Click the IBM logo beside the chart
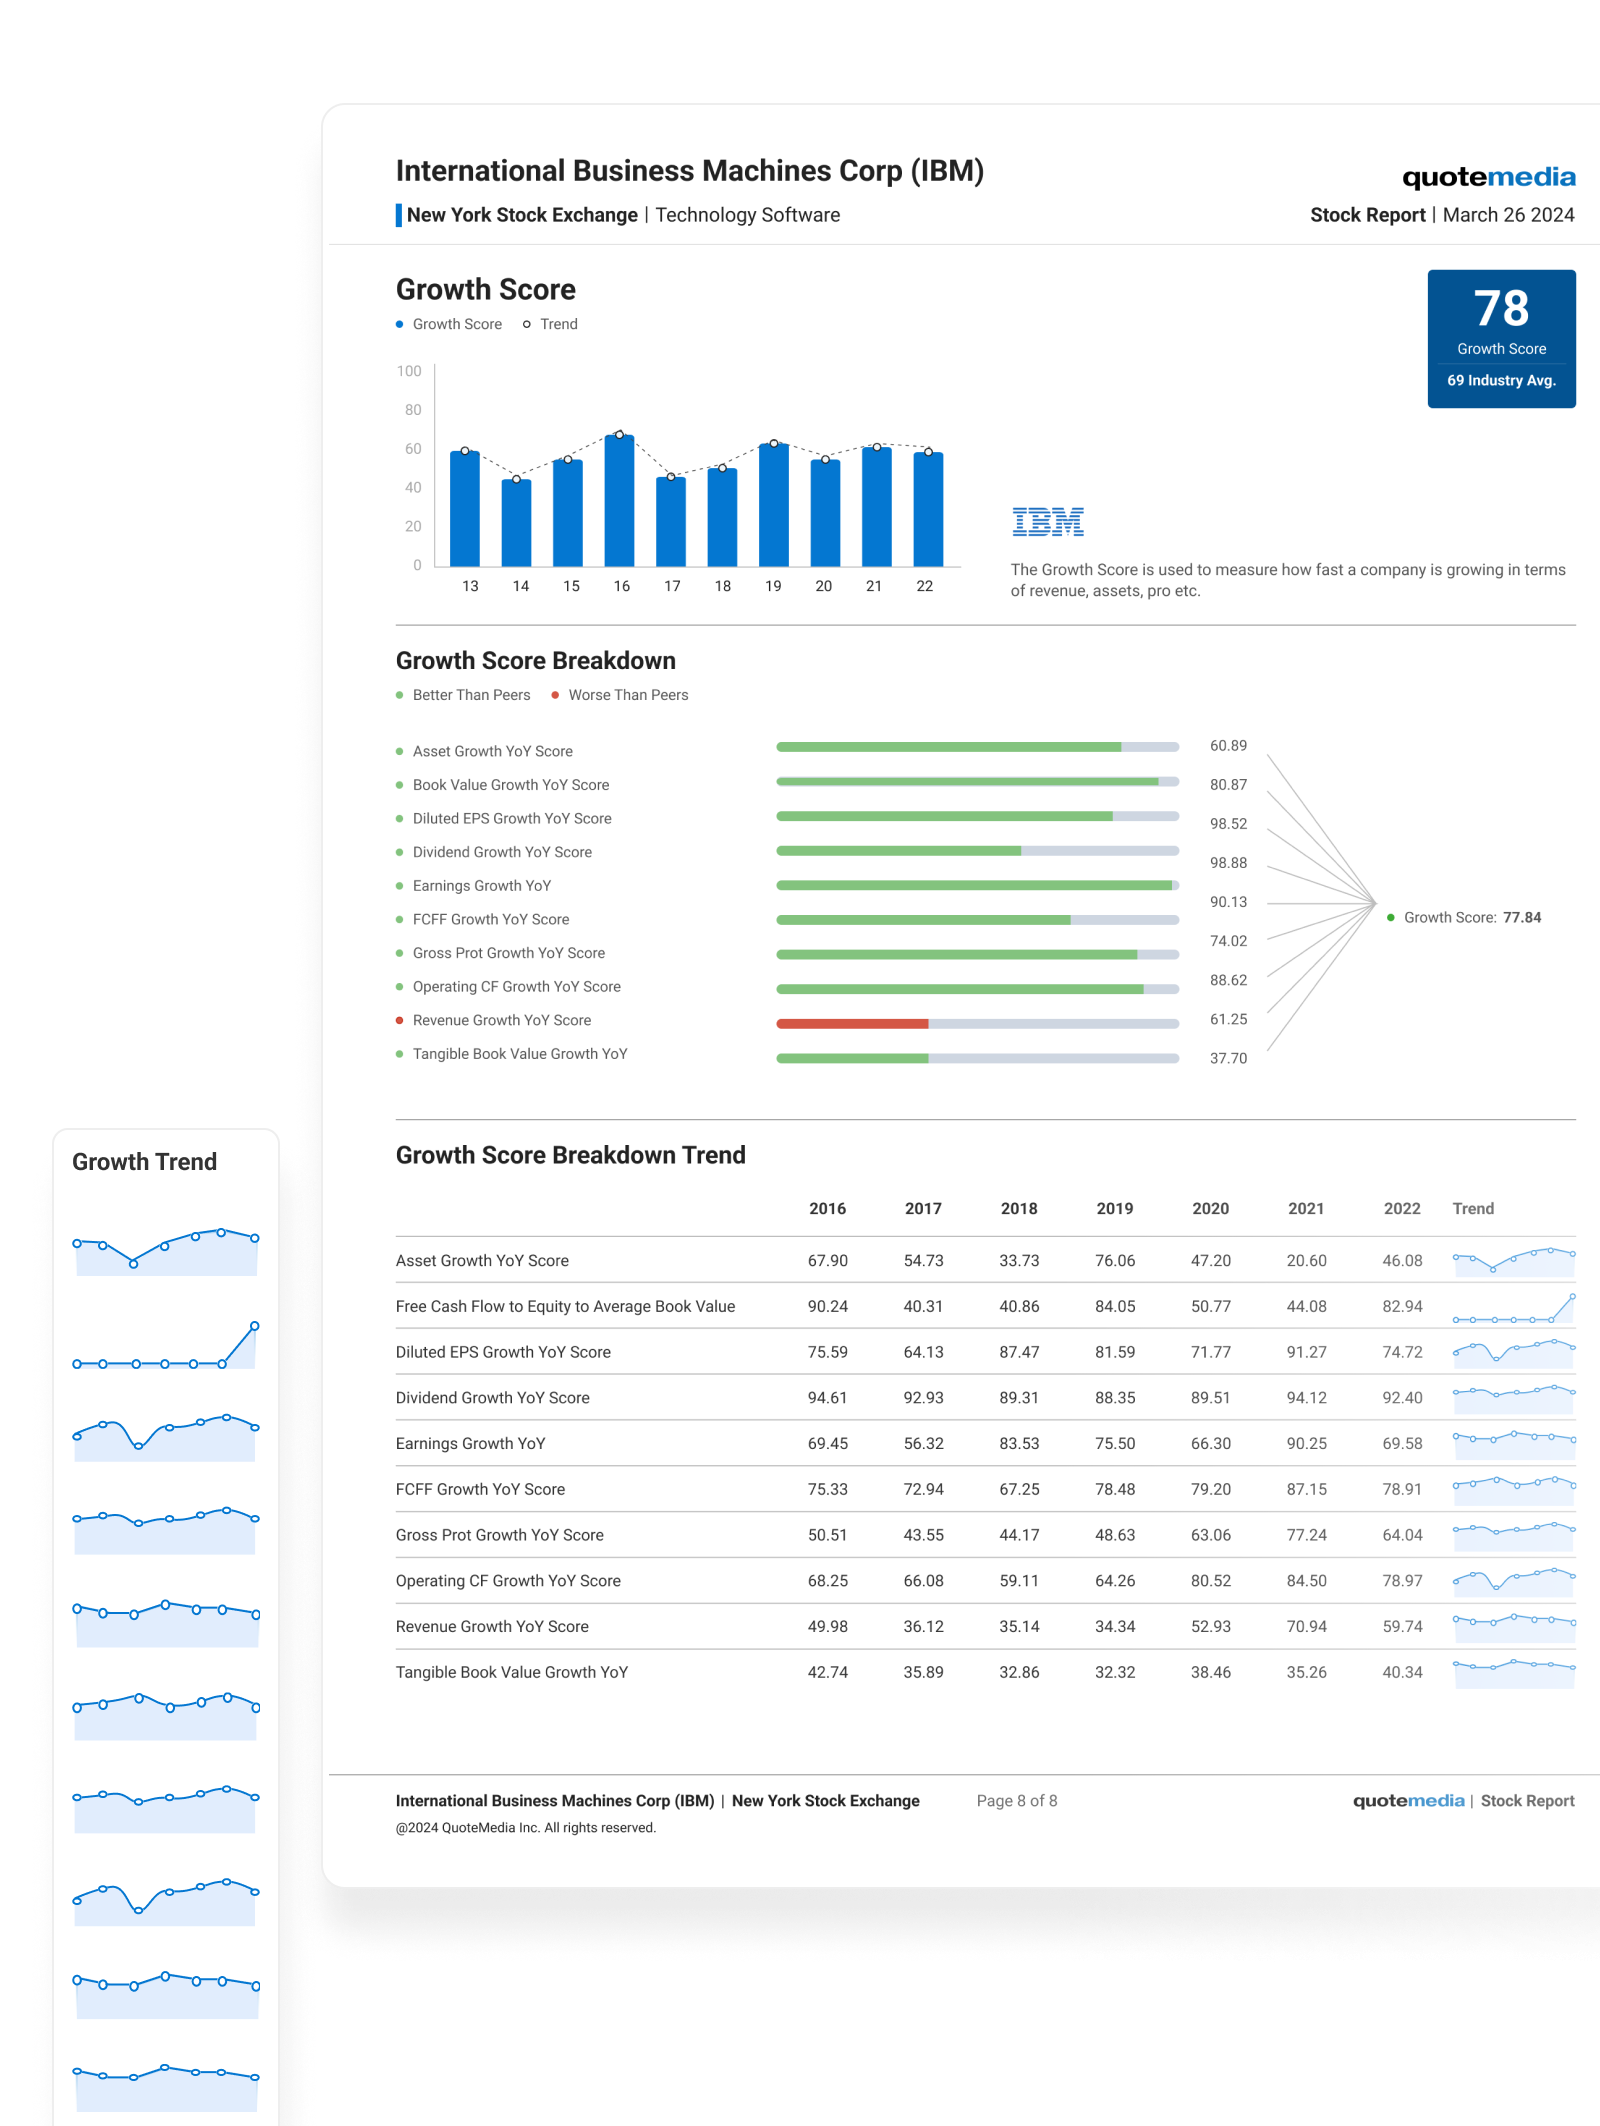This screenshot has height=2126, width=1600. coord(1047,522)
